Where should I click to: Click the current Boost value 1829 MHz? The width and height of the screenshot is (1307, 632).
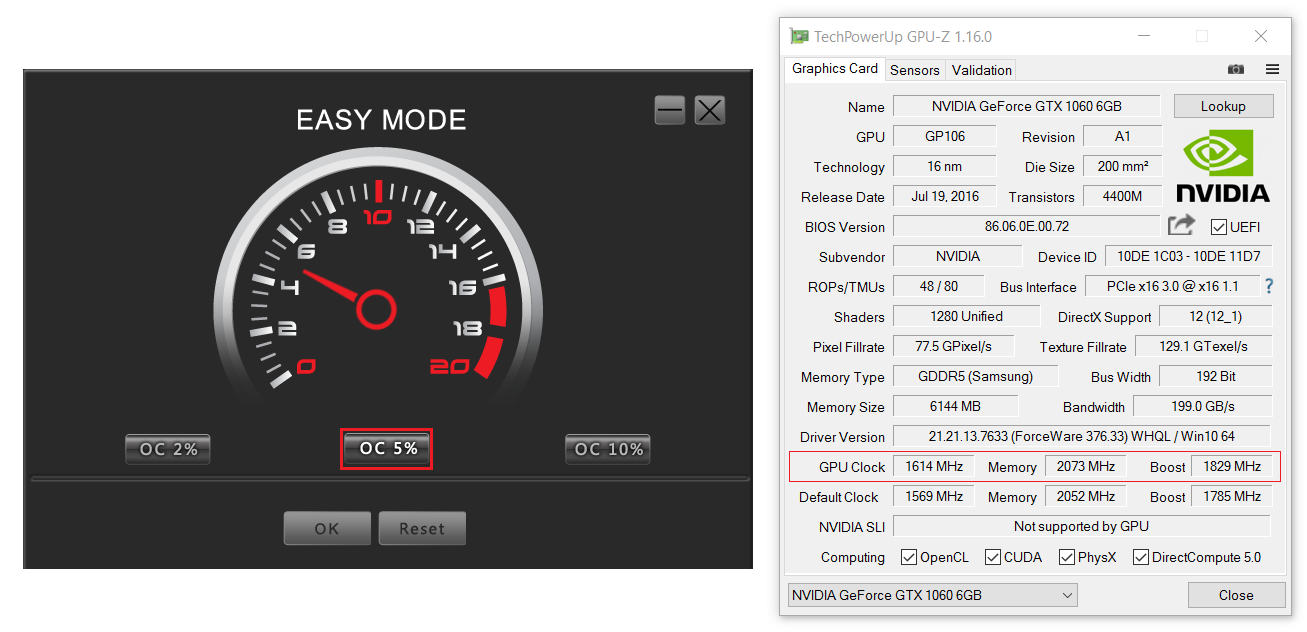click(x=1232, y=466)
